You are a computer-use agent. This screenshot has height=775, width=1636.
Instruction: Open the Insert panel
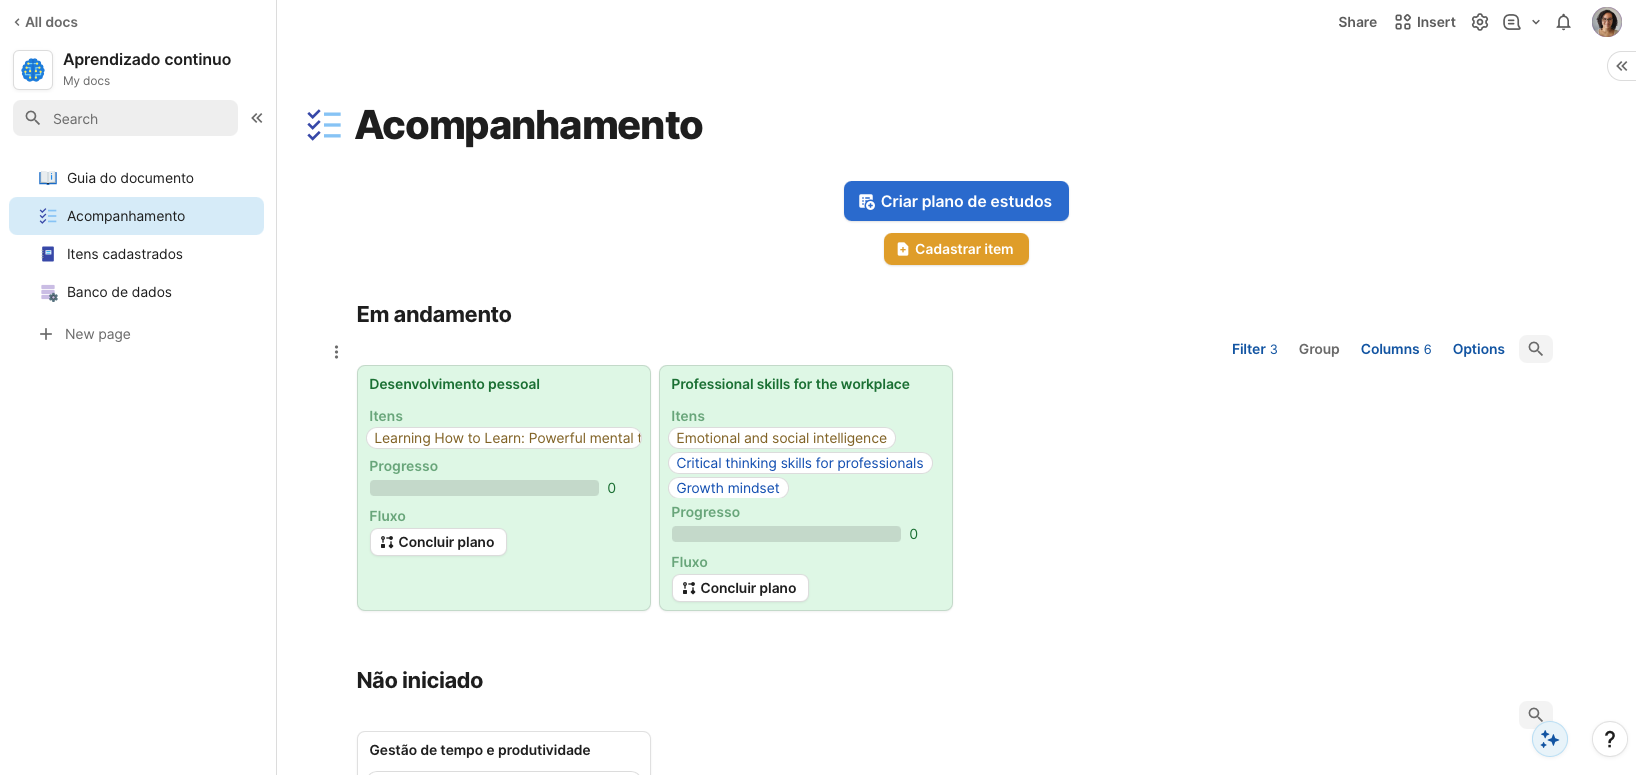(x=1424, y=21)
